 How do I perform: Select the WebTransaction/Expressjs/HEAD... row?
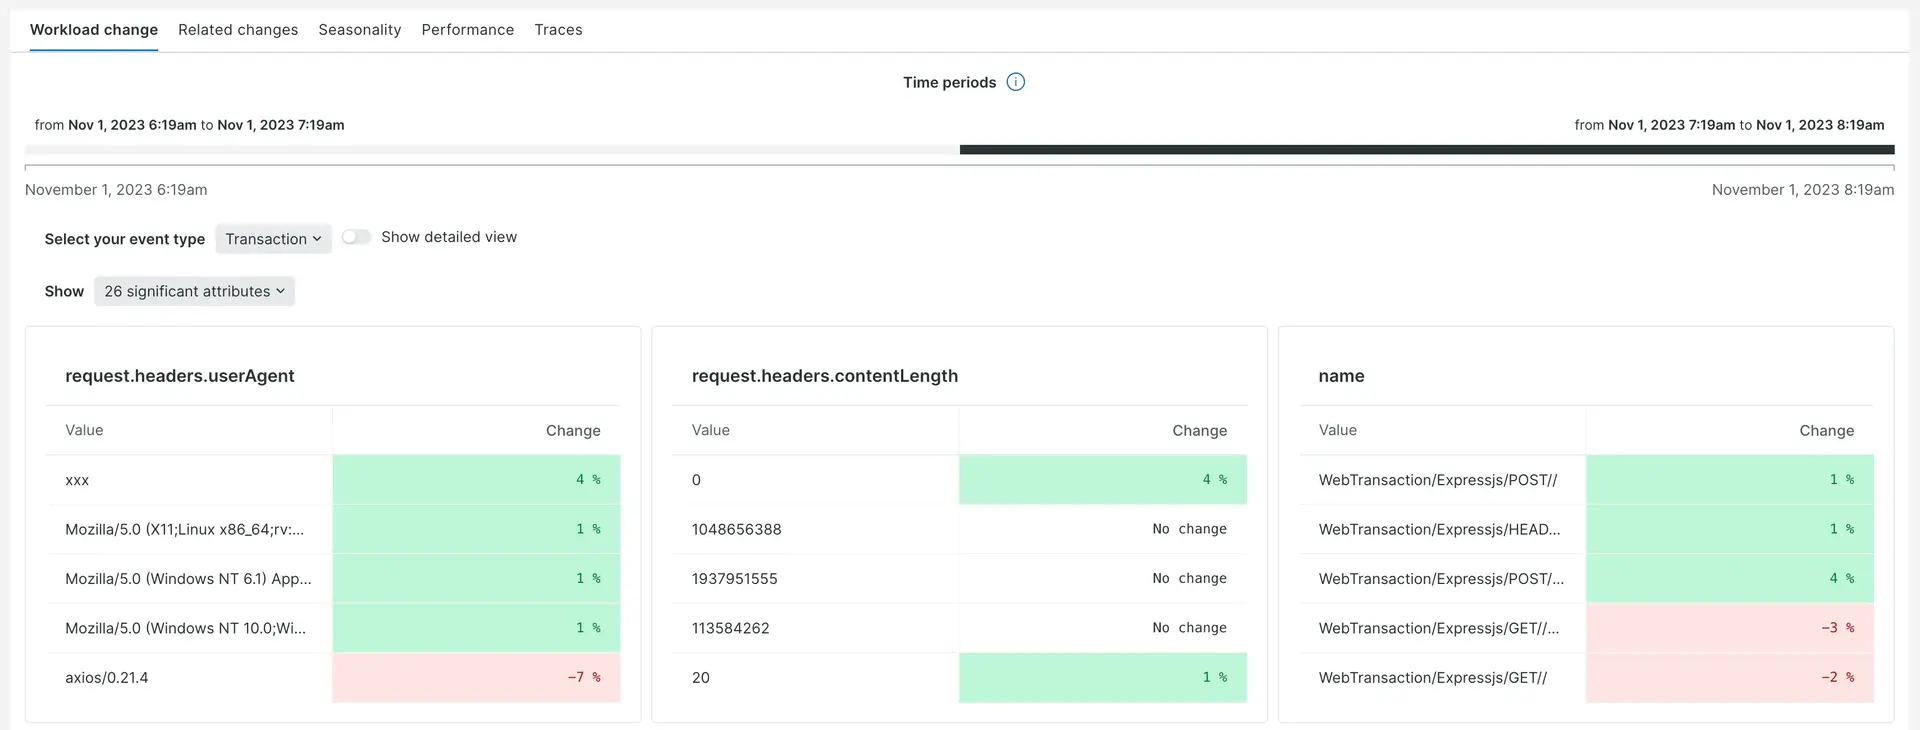point(1439,529)
